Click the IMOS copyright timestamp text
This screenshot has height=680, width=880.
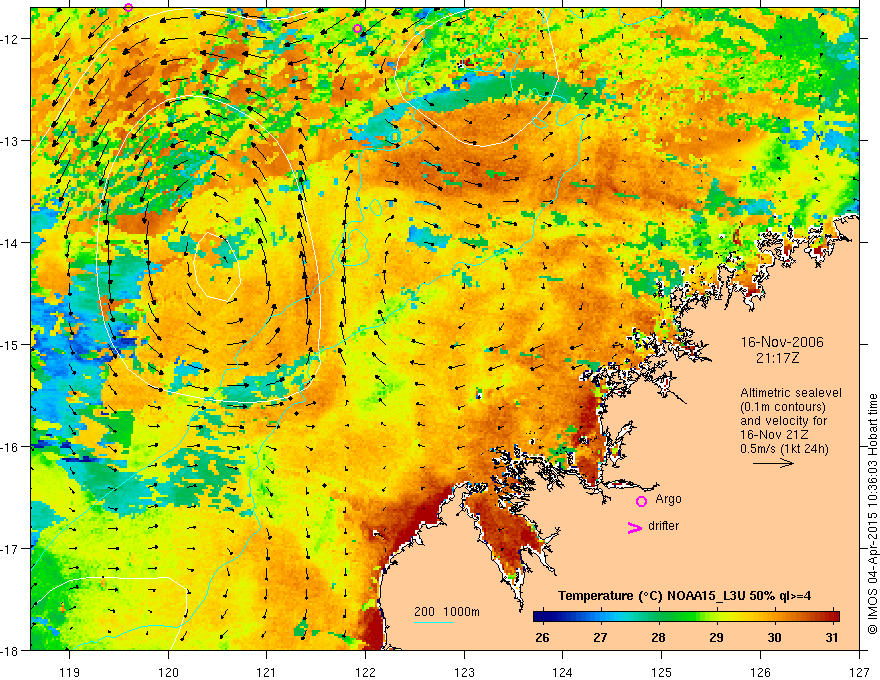coord(872,514)
